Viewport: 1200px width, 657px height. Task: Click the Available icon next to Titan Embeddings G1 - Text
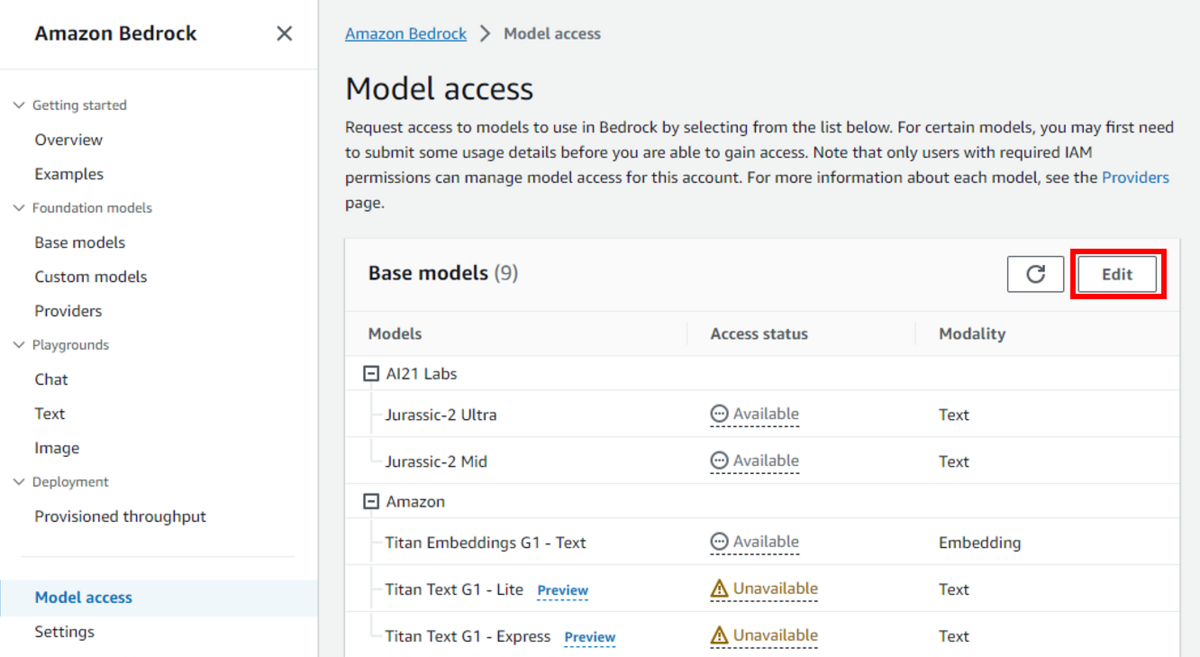718,541
